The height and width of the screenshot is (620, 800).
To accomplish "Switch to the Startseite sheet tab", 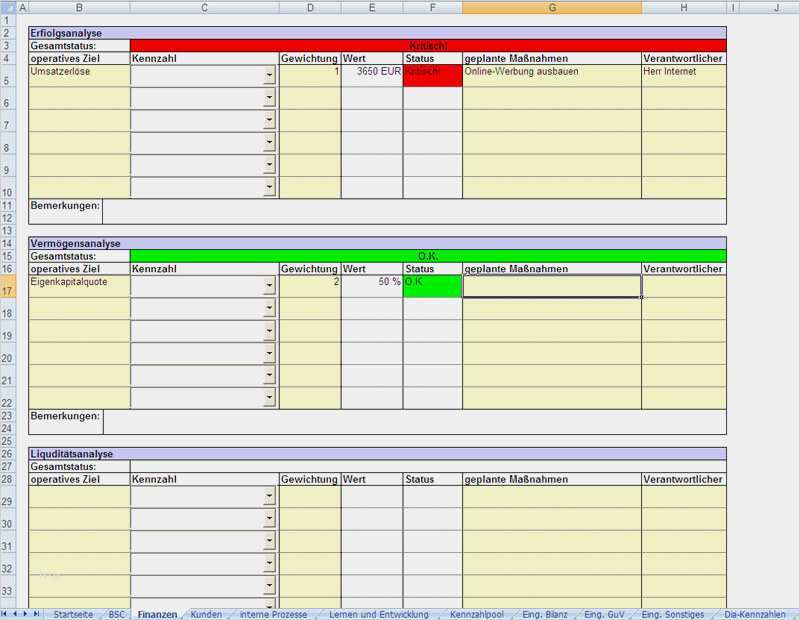I will [72, 614].
